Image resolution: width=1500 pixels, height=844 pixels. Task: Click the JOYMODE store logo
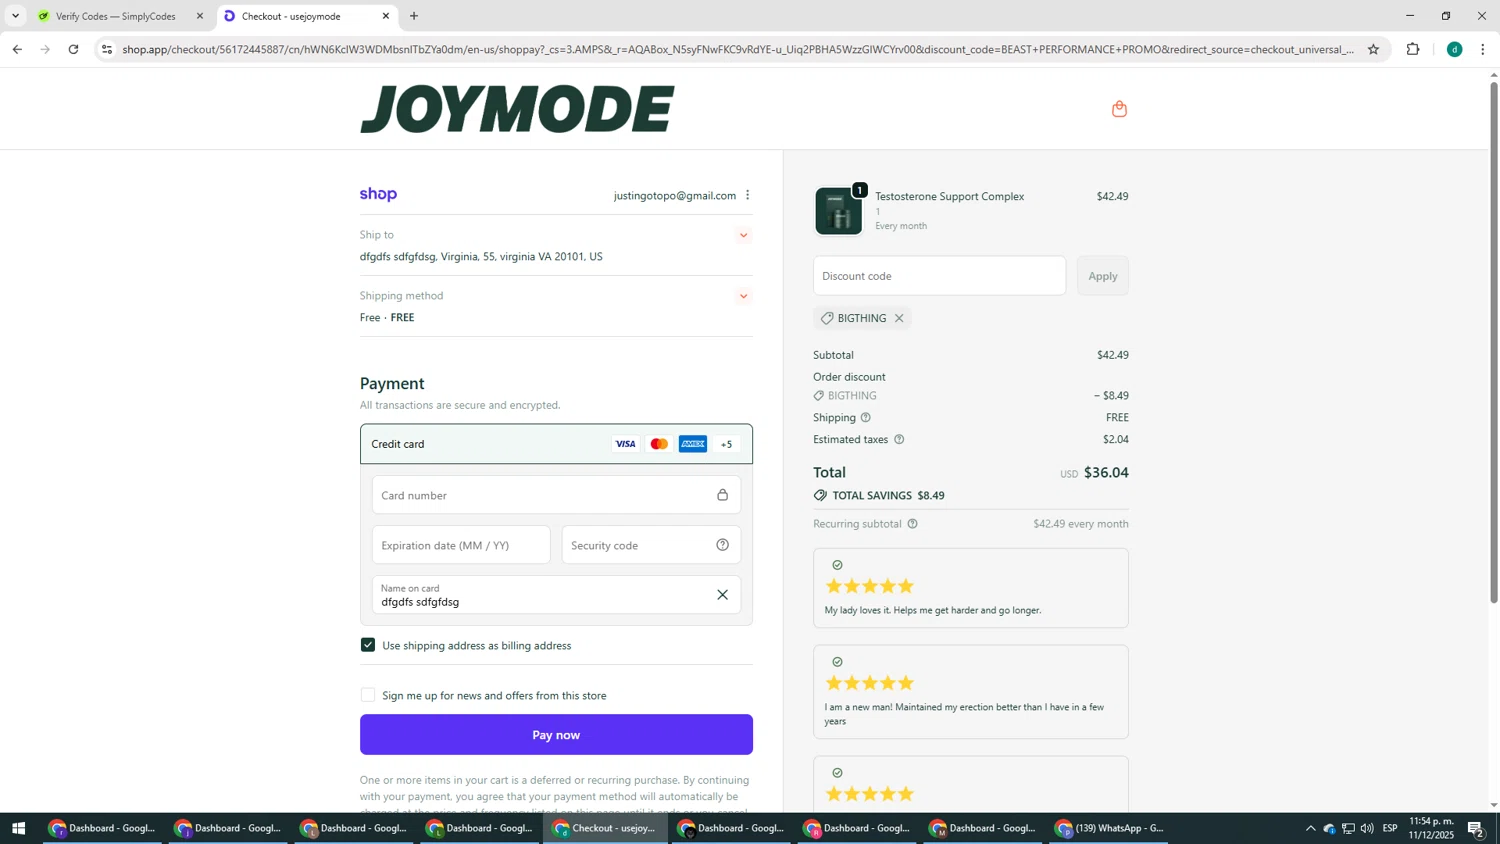point(517,109)
